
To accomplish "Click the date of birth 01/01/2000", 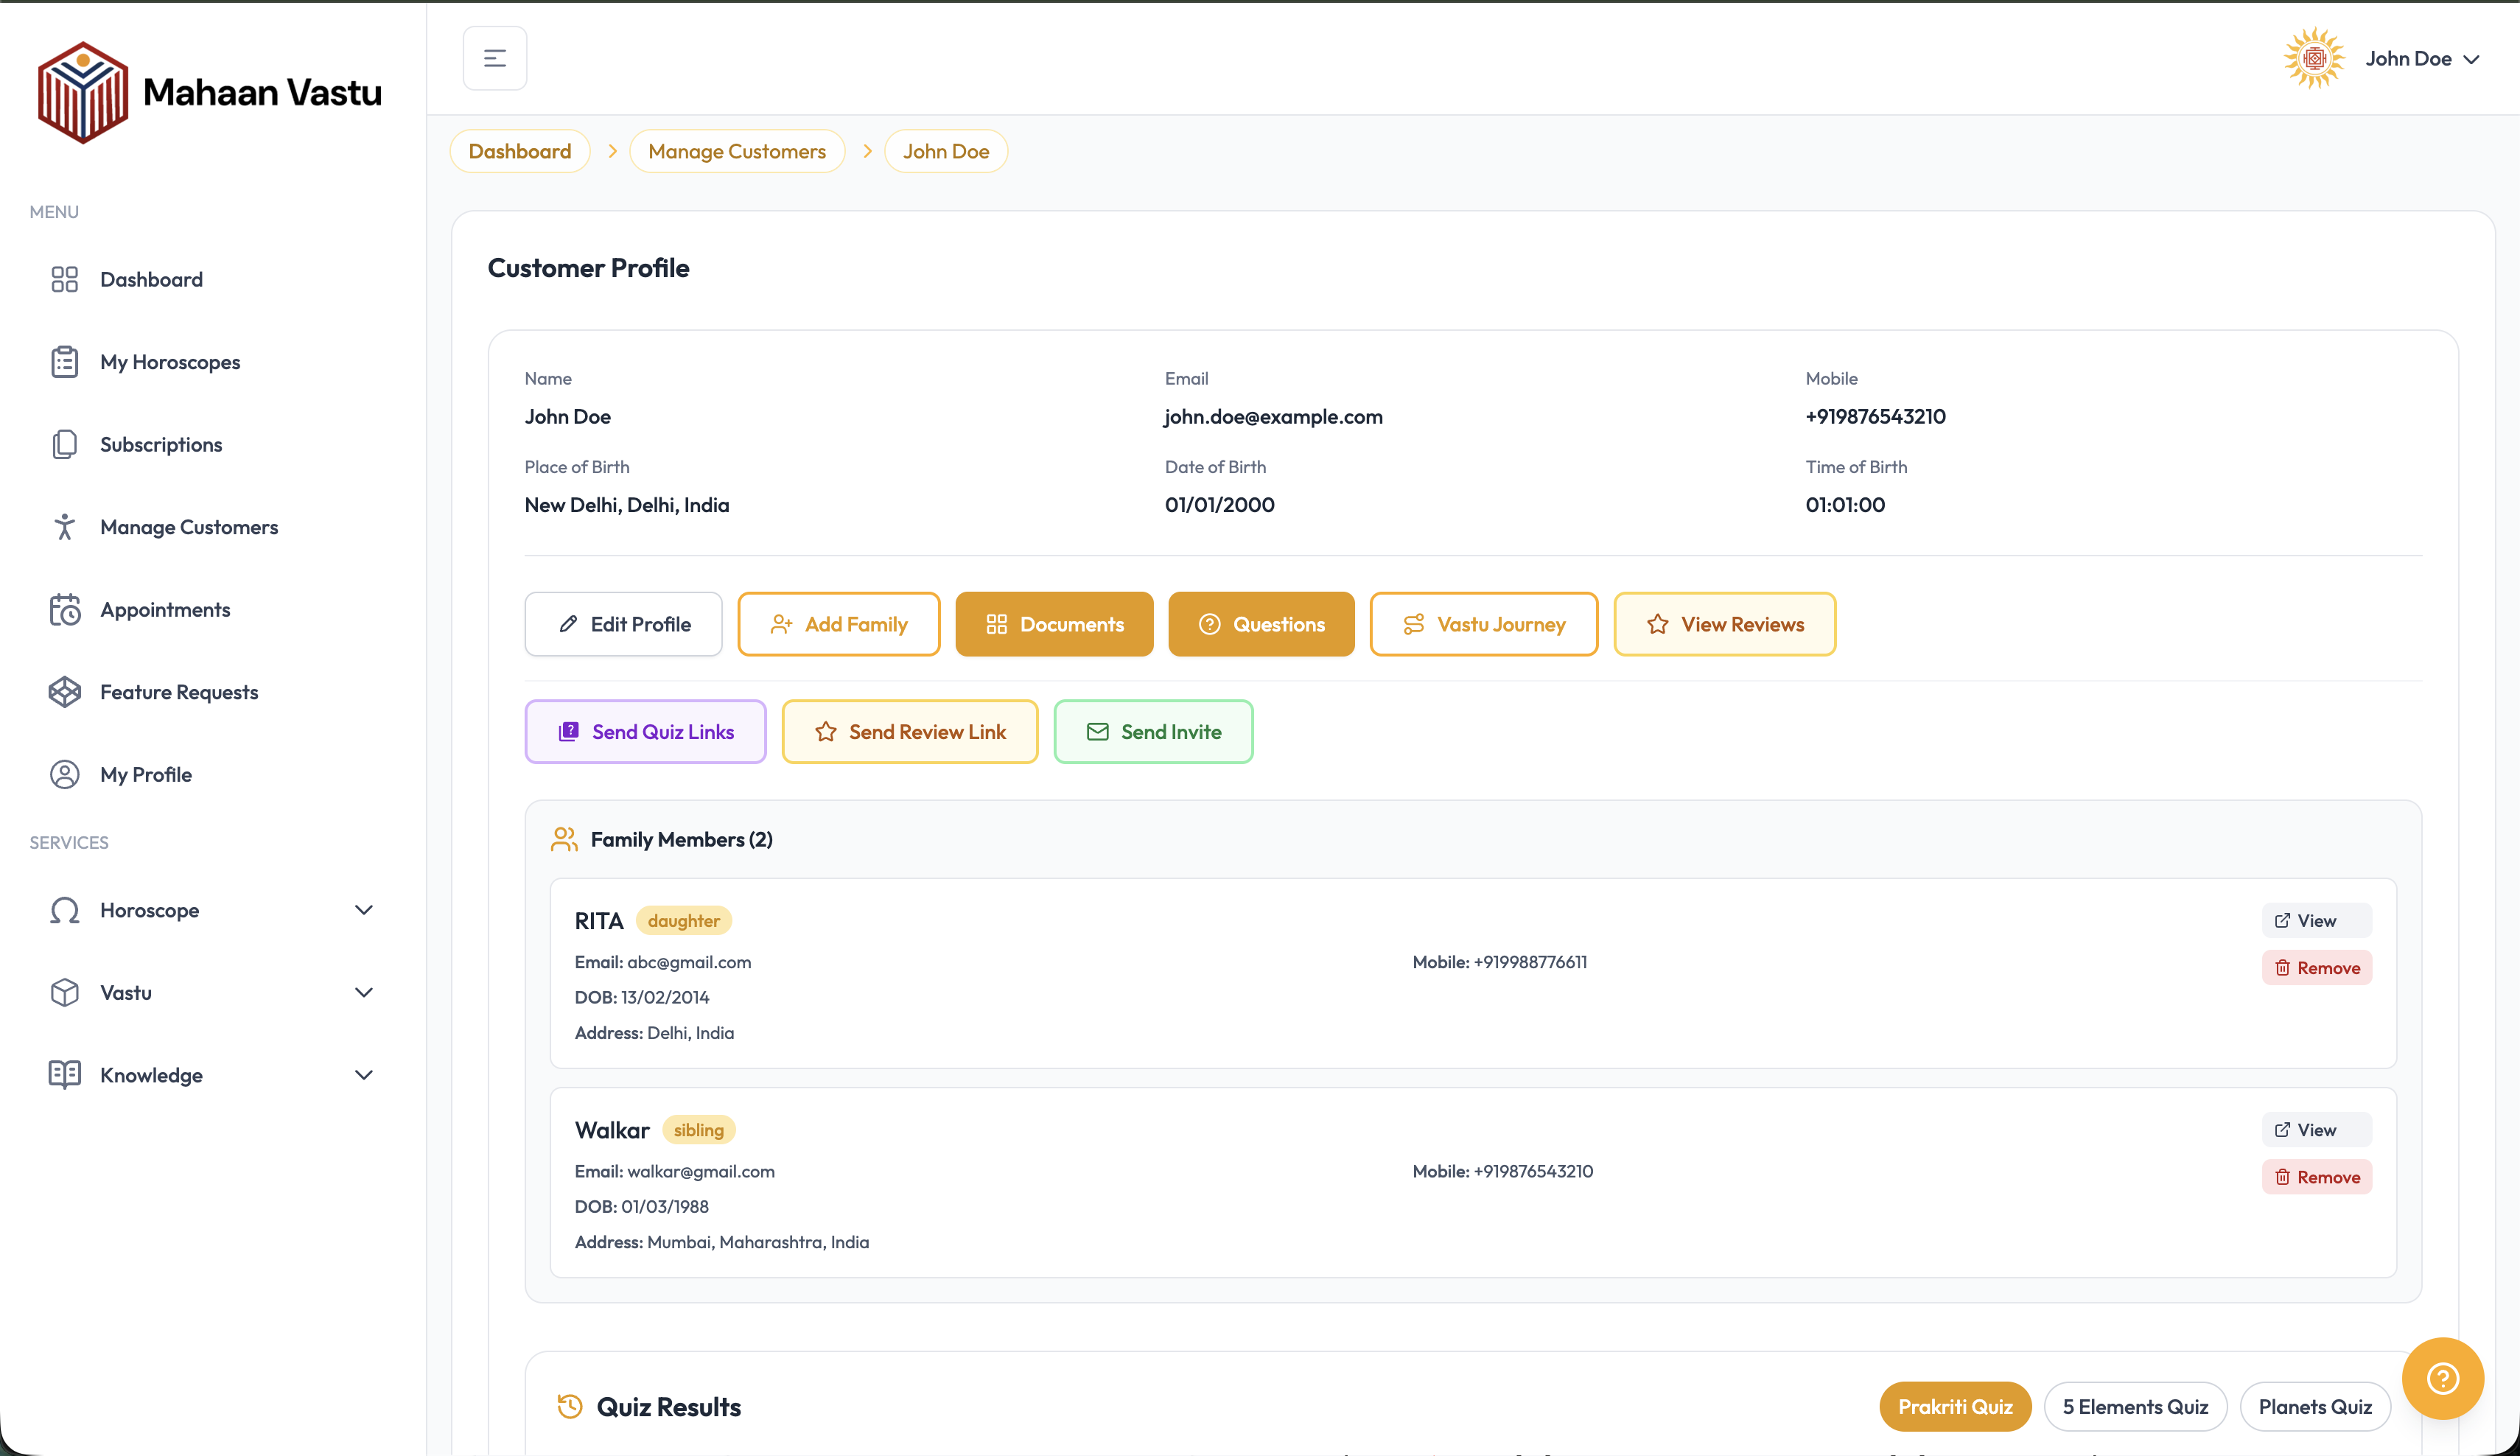I will pyautogui.click(x=1219, y=504).
